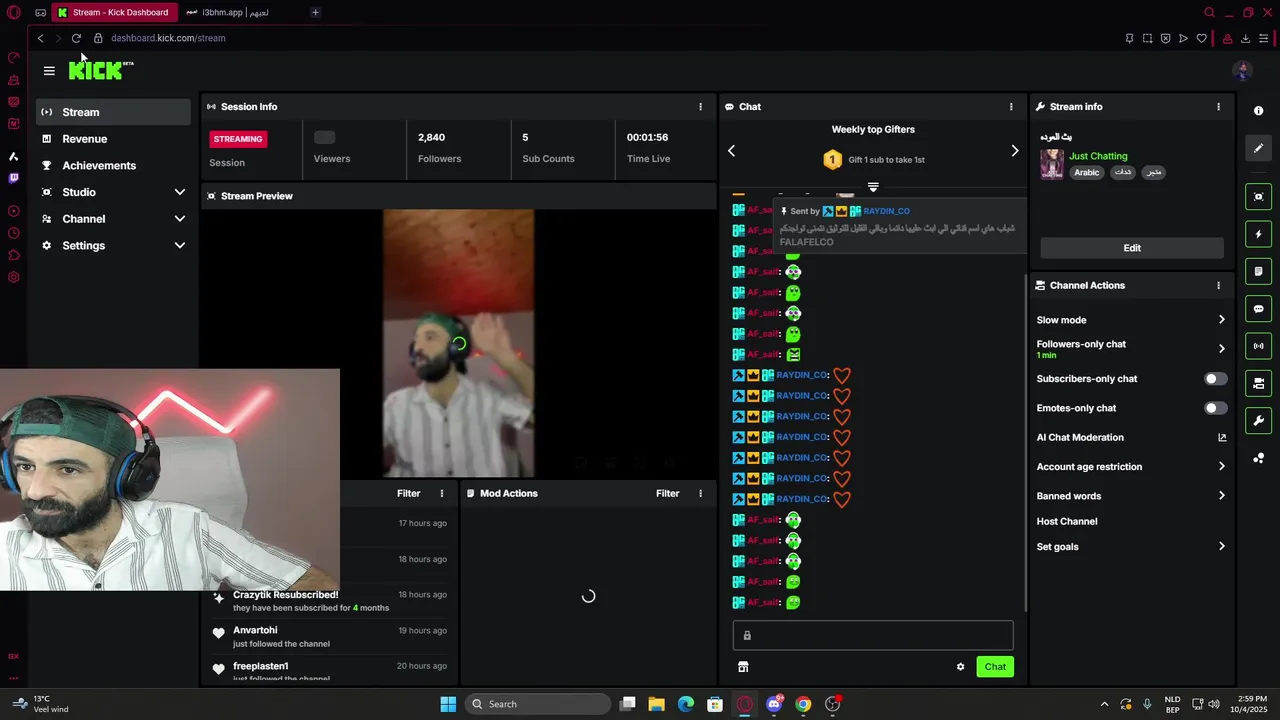The height and width of the screenshot is (720, 1280).
Task: Show previous top gifters slide
Action: click(x=731, y=151)
